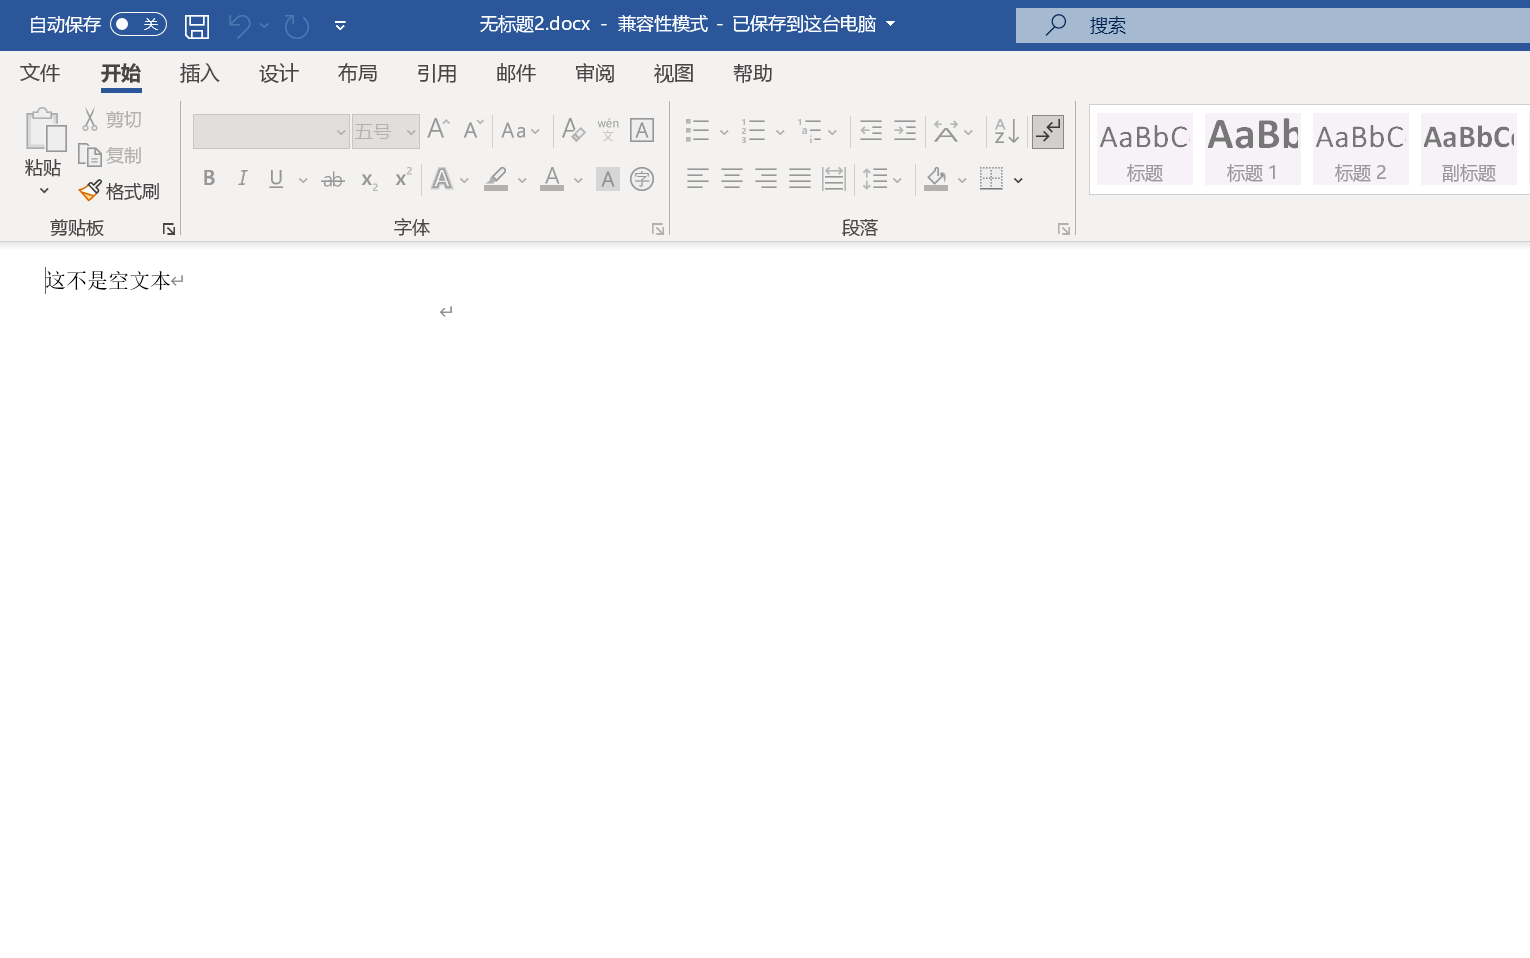Image resolution: width=1530 pixels, height=958 pixels.
Task: Shrink font size with the smaller A icon
Action: [x=473, y=130]
